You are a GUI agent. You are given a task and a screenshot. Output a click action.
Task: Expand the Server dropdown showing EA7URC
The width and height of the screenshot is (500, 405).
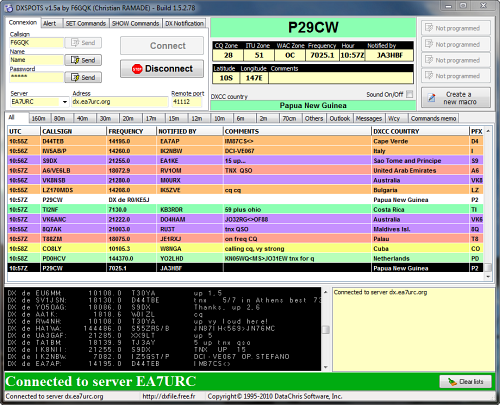pyautogui.click(x=65, y=102)
